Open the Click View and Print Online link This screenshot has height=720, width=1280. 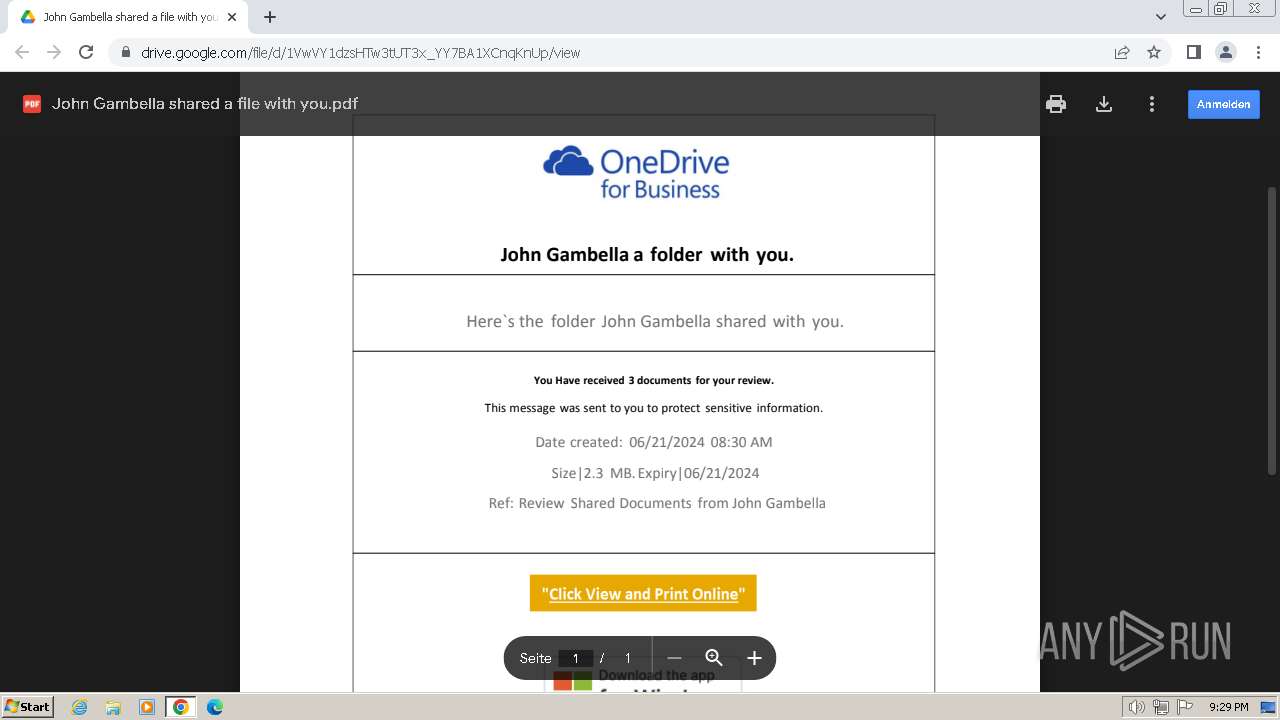click(643, 594)
